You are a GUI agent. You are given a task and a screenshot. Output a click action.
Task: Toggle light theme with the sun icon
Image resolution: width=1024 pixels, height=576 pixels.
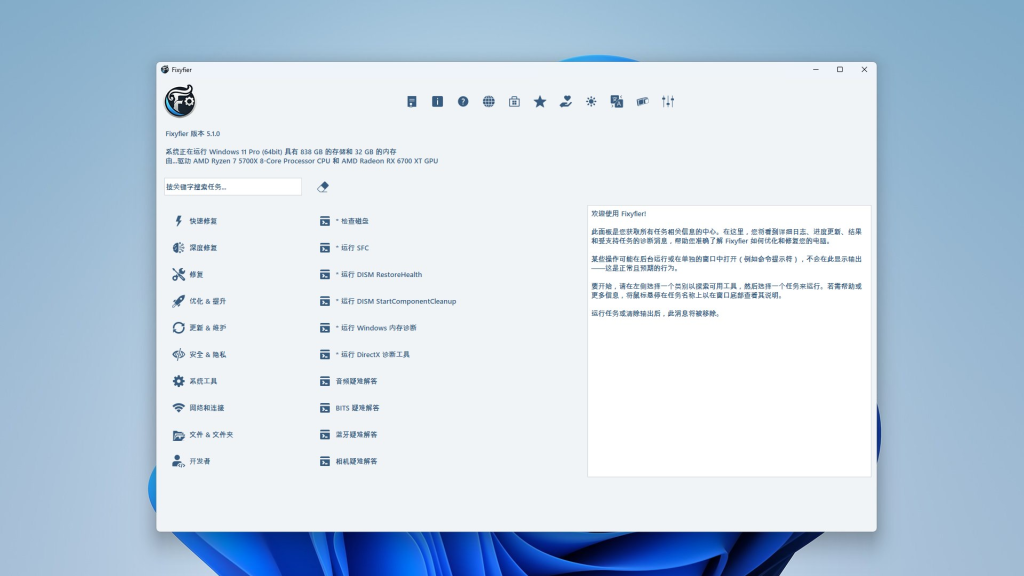click(x=592, y=101)
